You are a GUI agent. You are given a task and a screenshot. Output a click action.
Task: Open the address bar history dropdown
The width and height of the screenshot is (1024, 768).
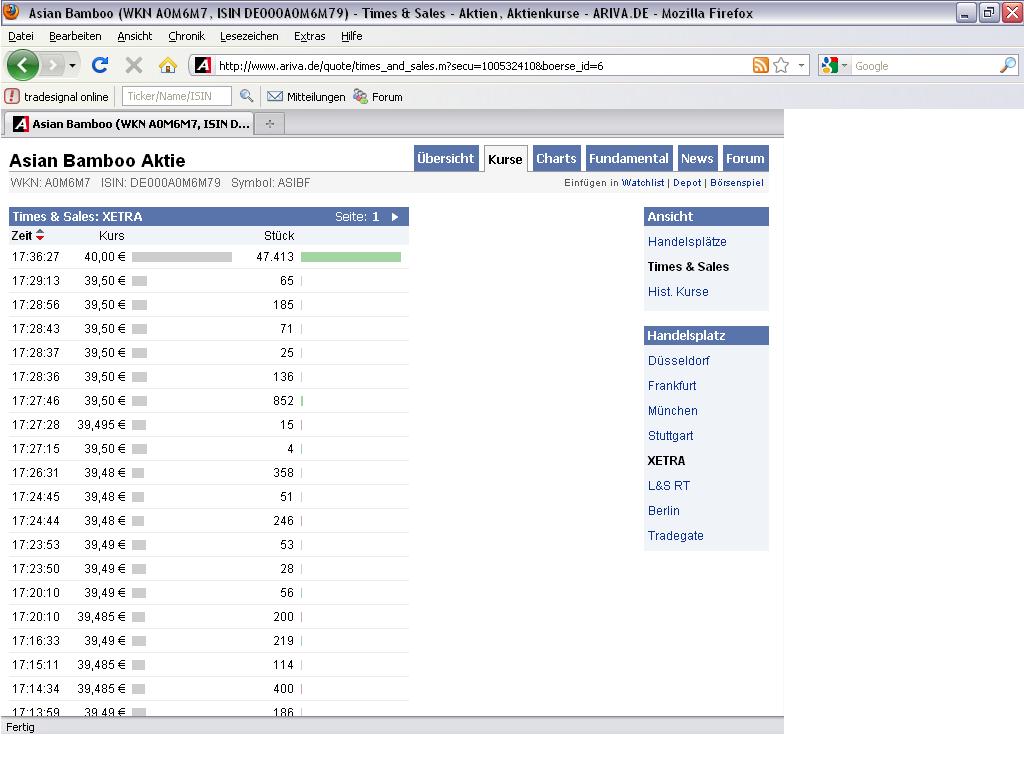[x=801, y=65]
